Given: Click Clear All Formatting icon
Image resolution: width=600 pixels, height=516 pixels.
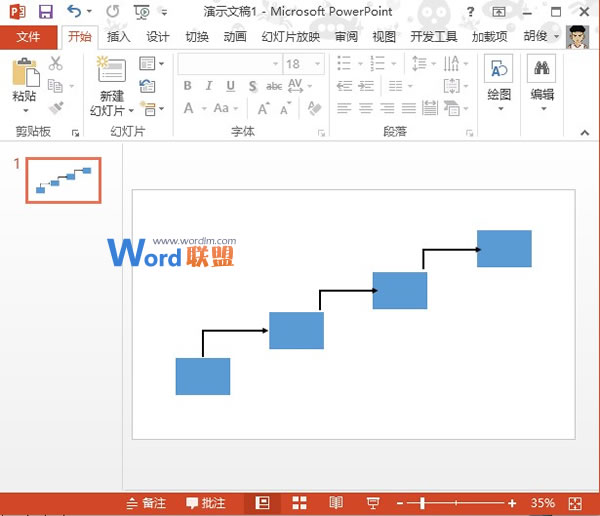Looking at the screenshot, I should 314,108.
